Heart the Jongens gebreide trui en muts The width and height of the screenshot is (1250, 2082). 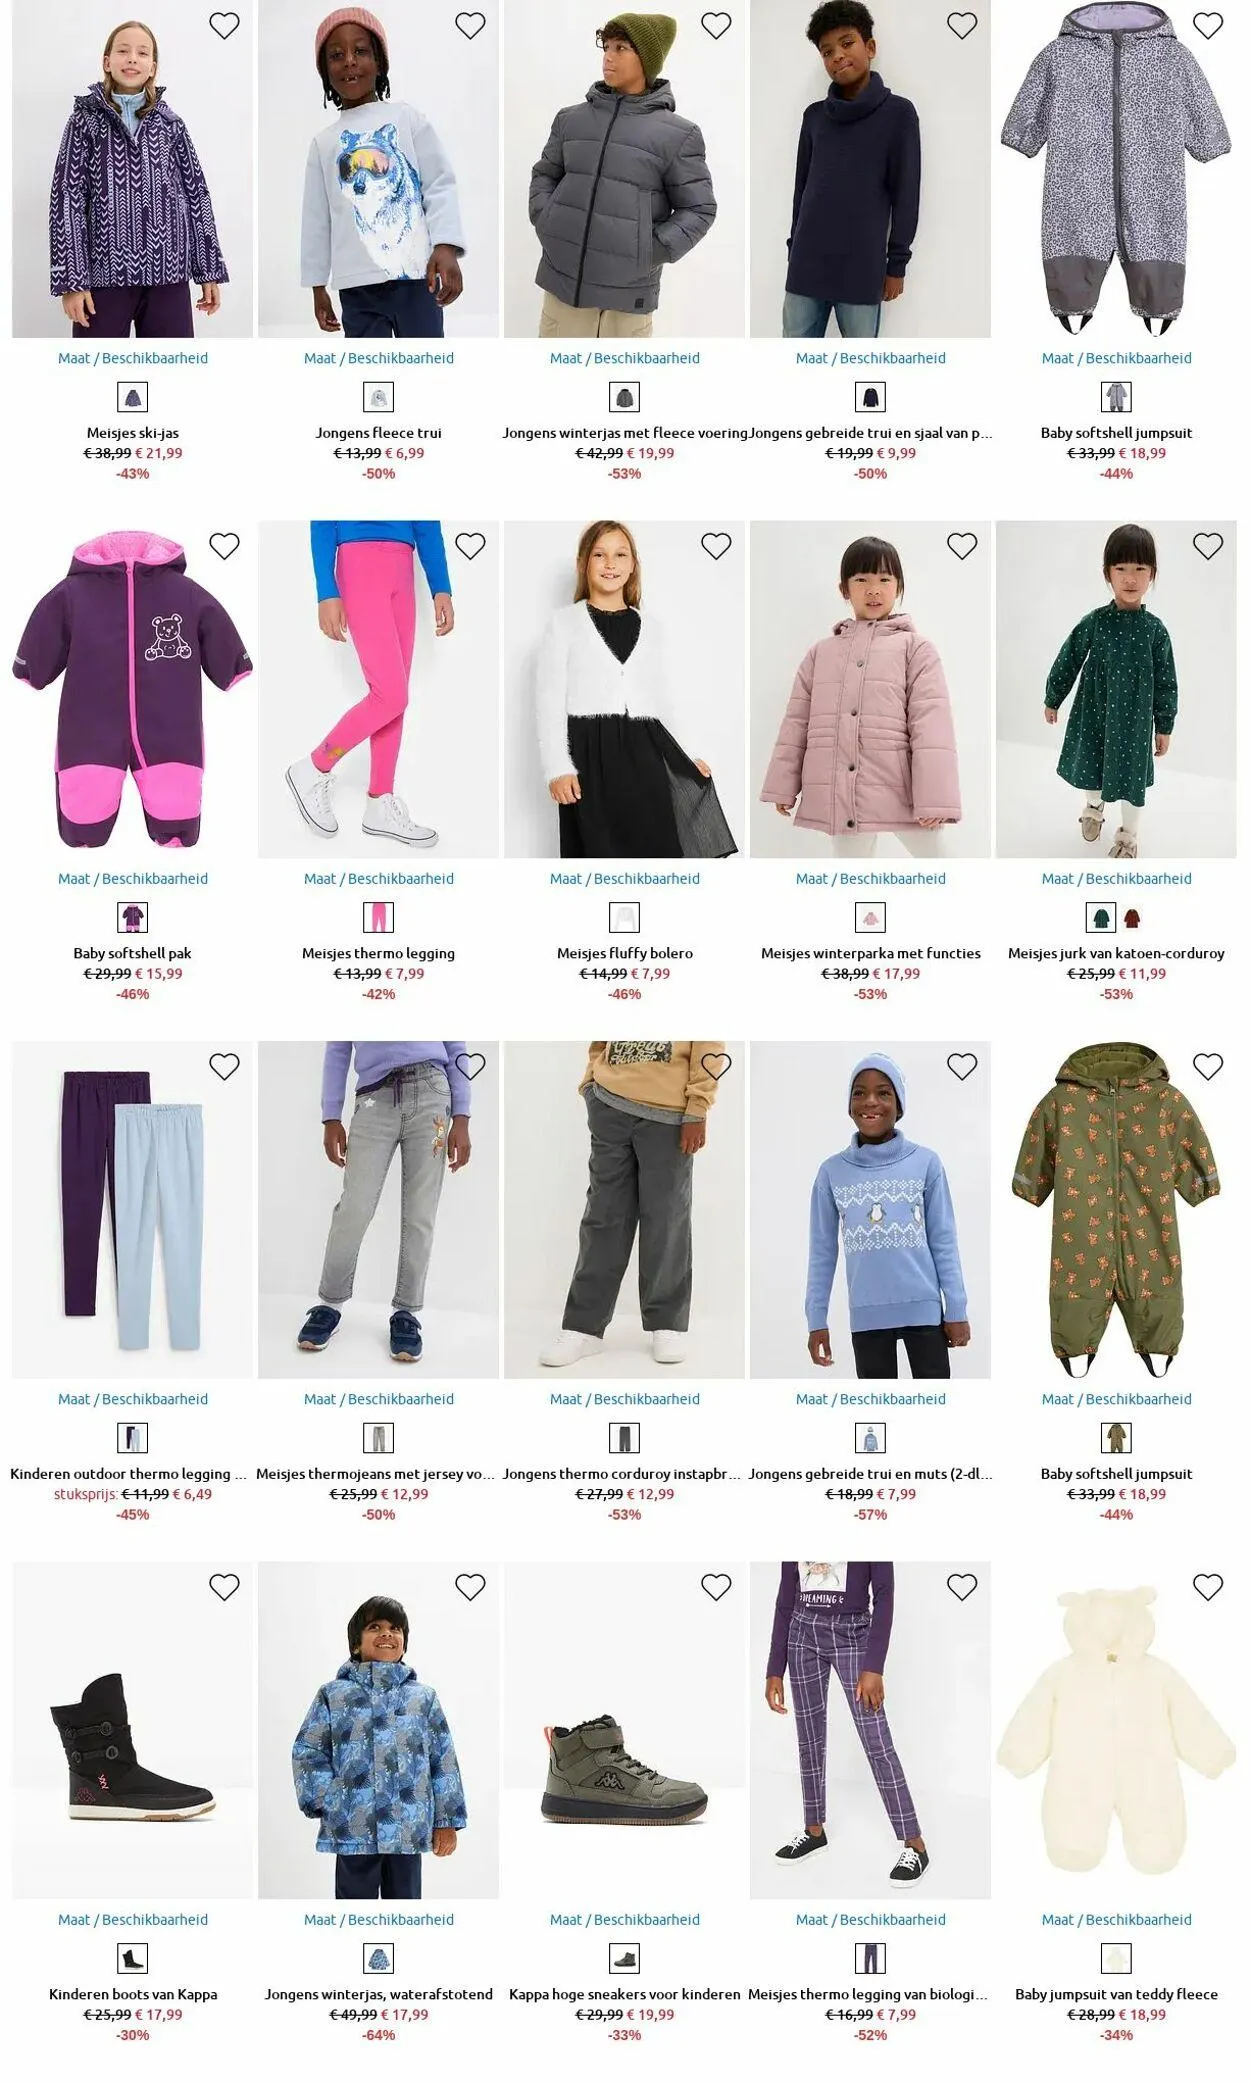pyautogui.click(x=962, y=1067)
